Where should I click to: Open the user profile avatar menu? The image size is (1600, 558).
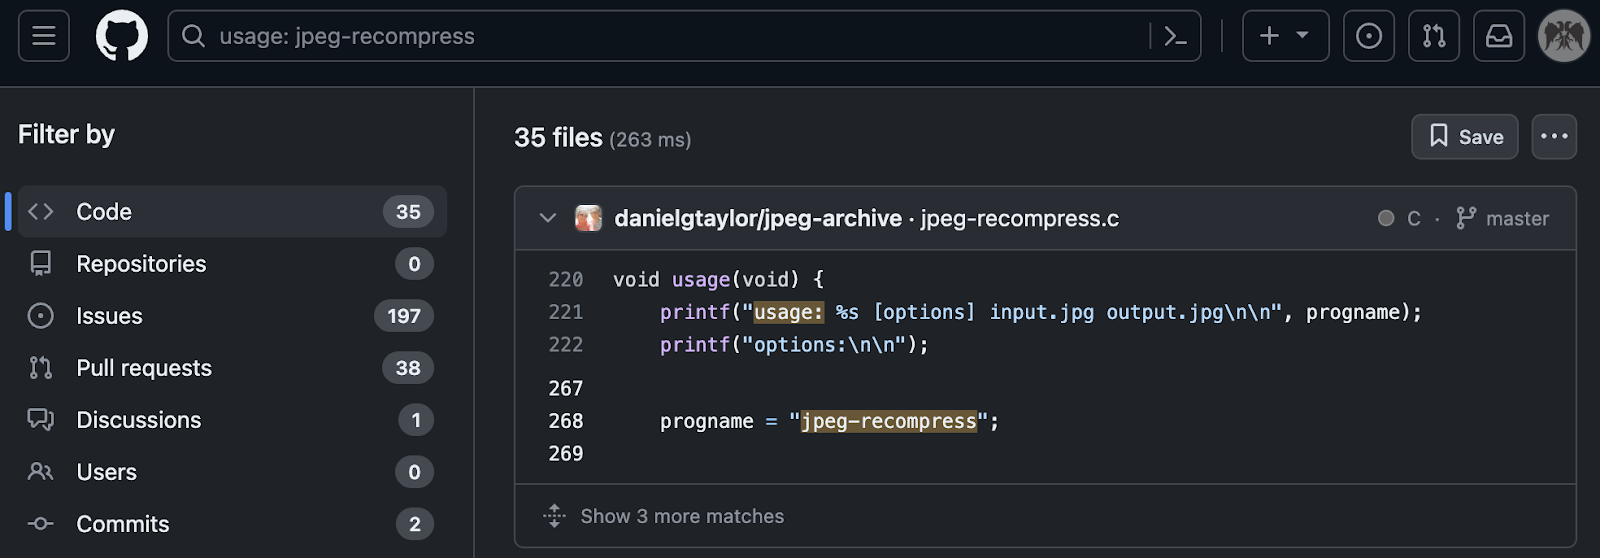pyautogui.click(x=1563, y=36)
